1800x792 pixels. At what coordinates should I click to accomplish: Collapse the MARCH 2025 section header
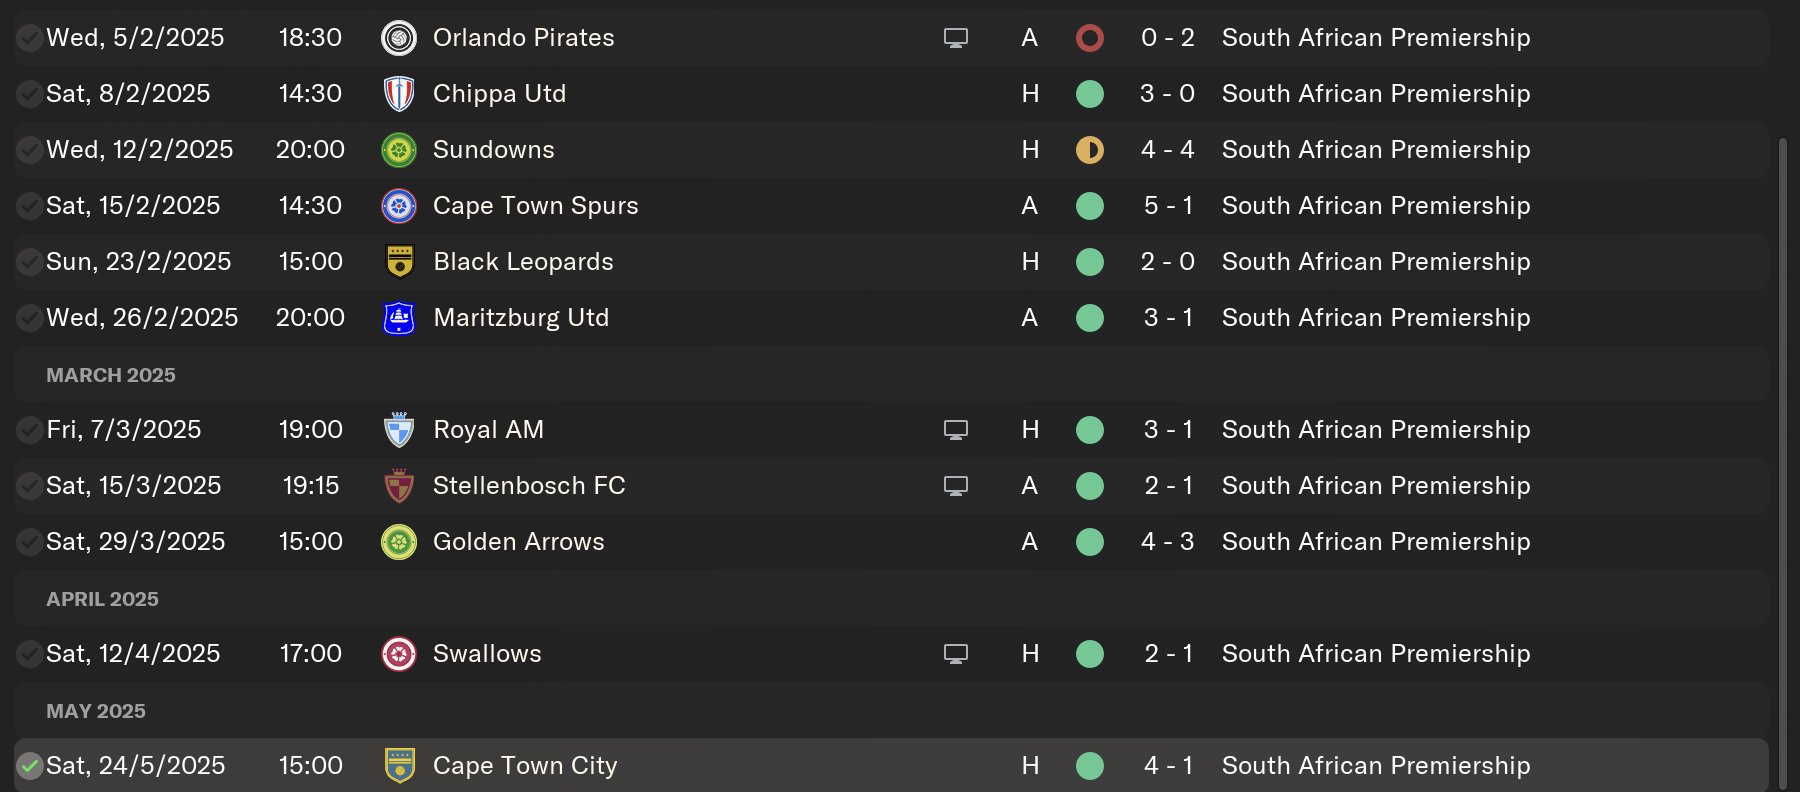(x=111, y=375)
